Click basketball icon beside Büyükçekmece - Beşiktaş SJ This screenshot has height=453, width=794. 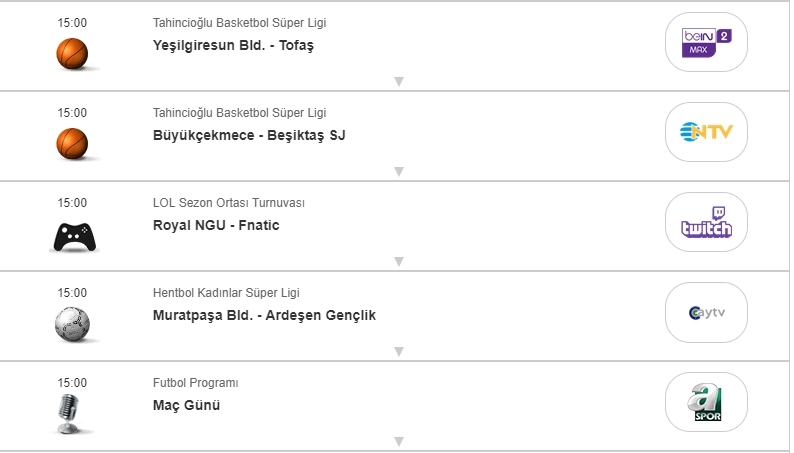[72, 142]
